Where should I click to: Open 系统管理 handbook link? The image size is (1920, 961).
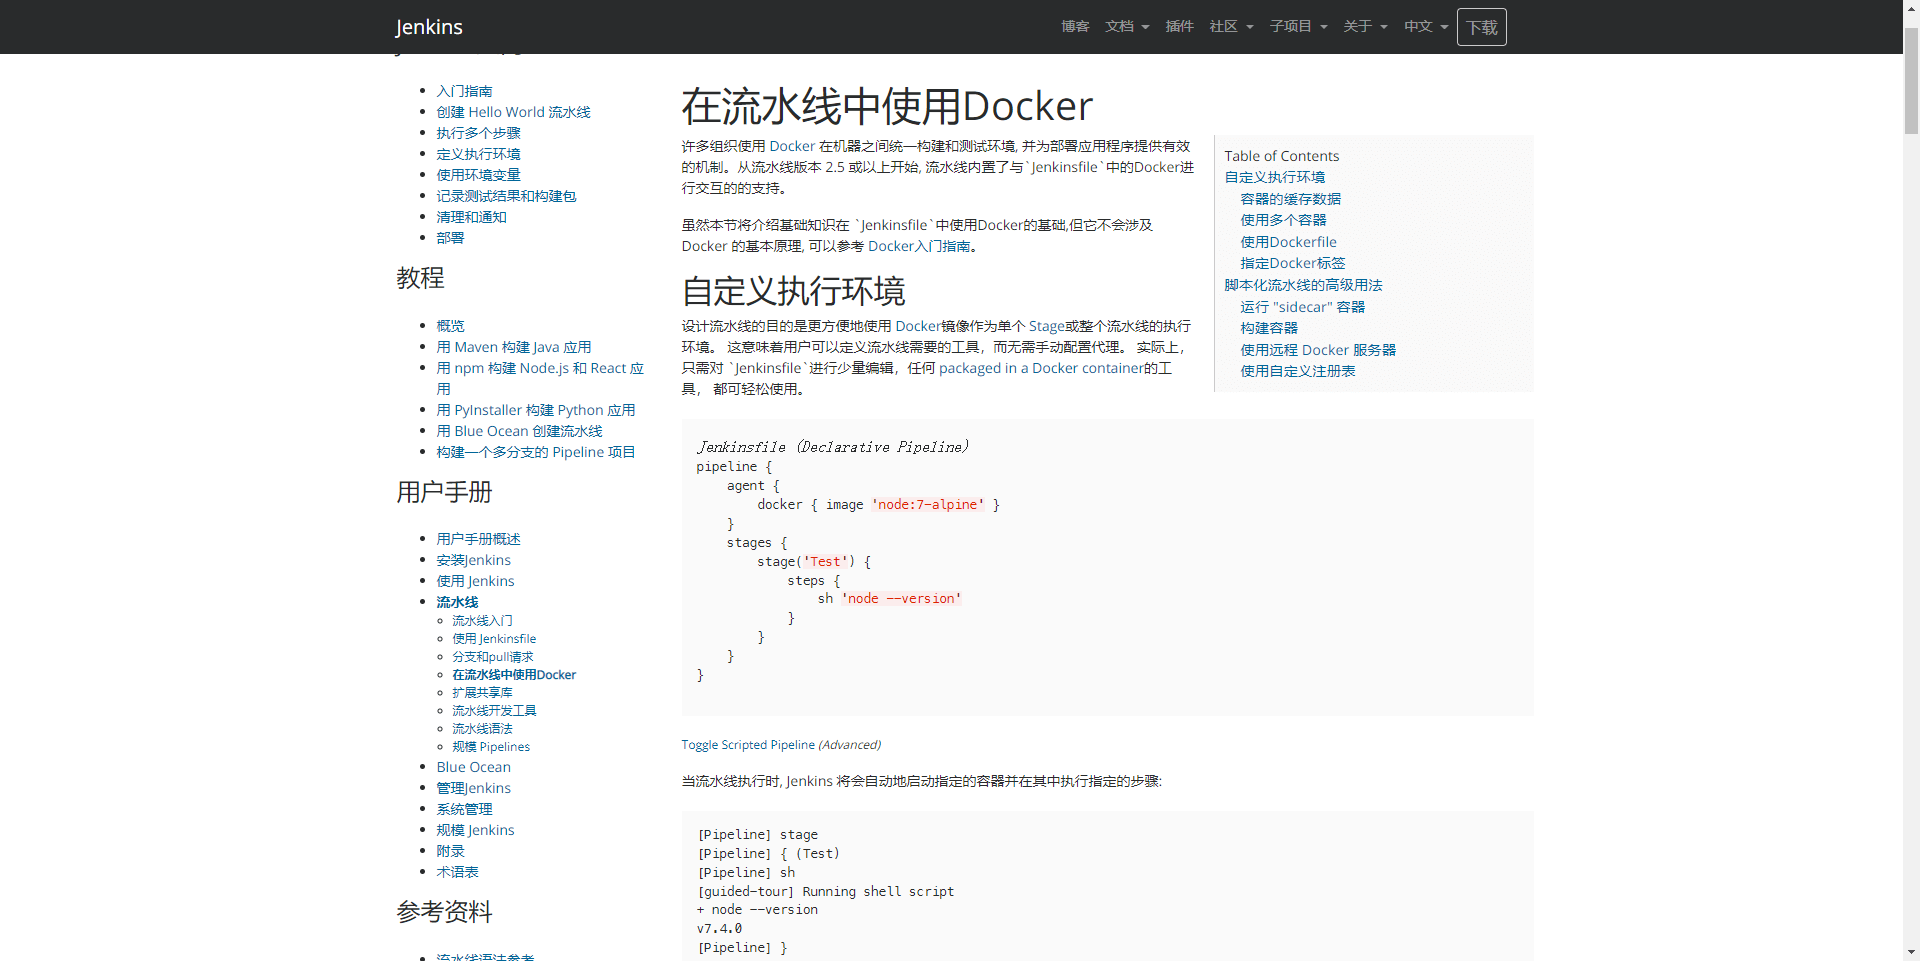464,809
